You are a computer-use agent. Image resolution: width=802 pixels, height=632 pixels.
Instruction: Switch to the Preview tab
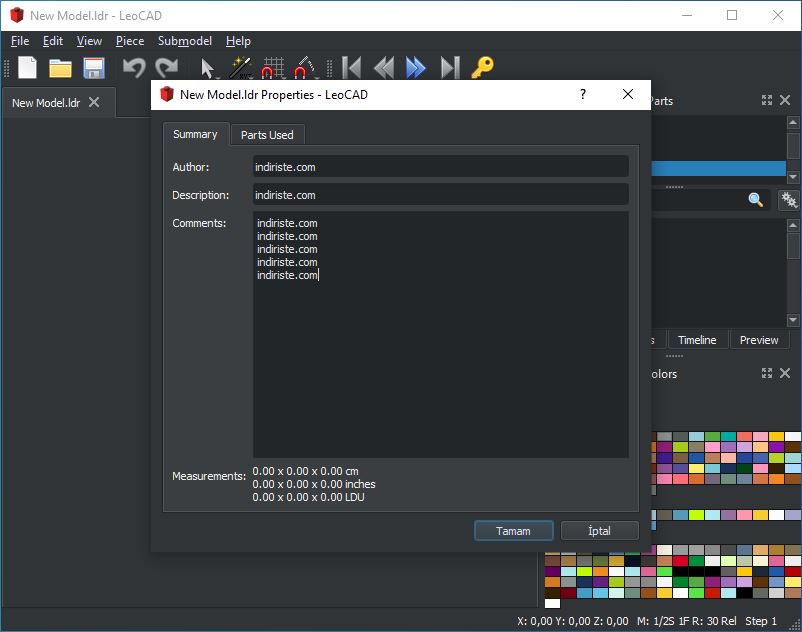click(759, 340)
